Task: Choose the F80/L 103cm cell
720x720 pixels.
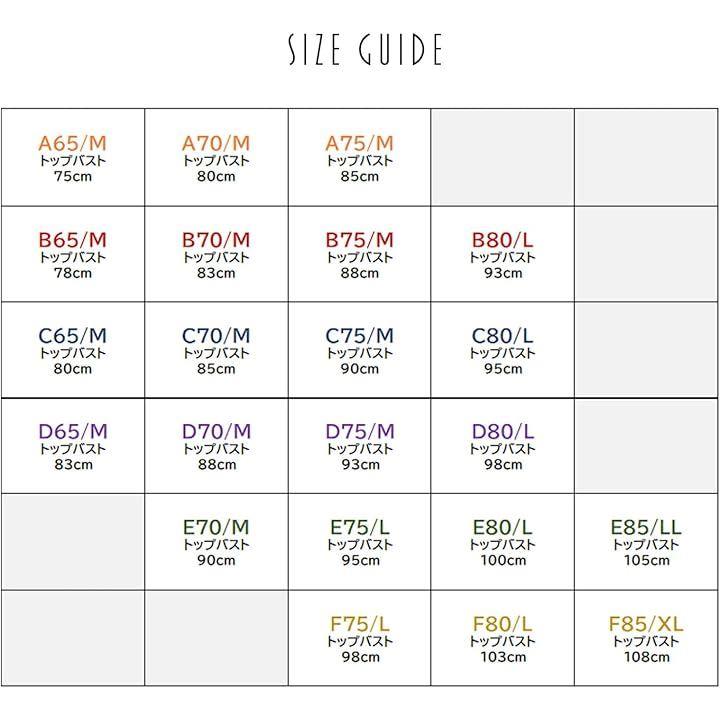Action: coord(503,638)
